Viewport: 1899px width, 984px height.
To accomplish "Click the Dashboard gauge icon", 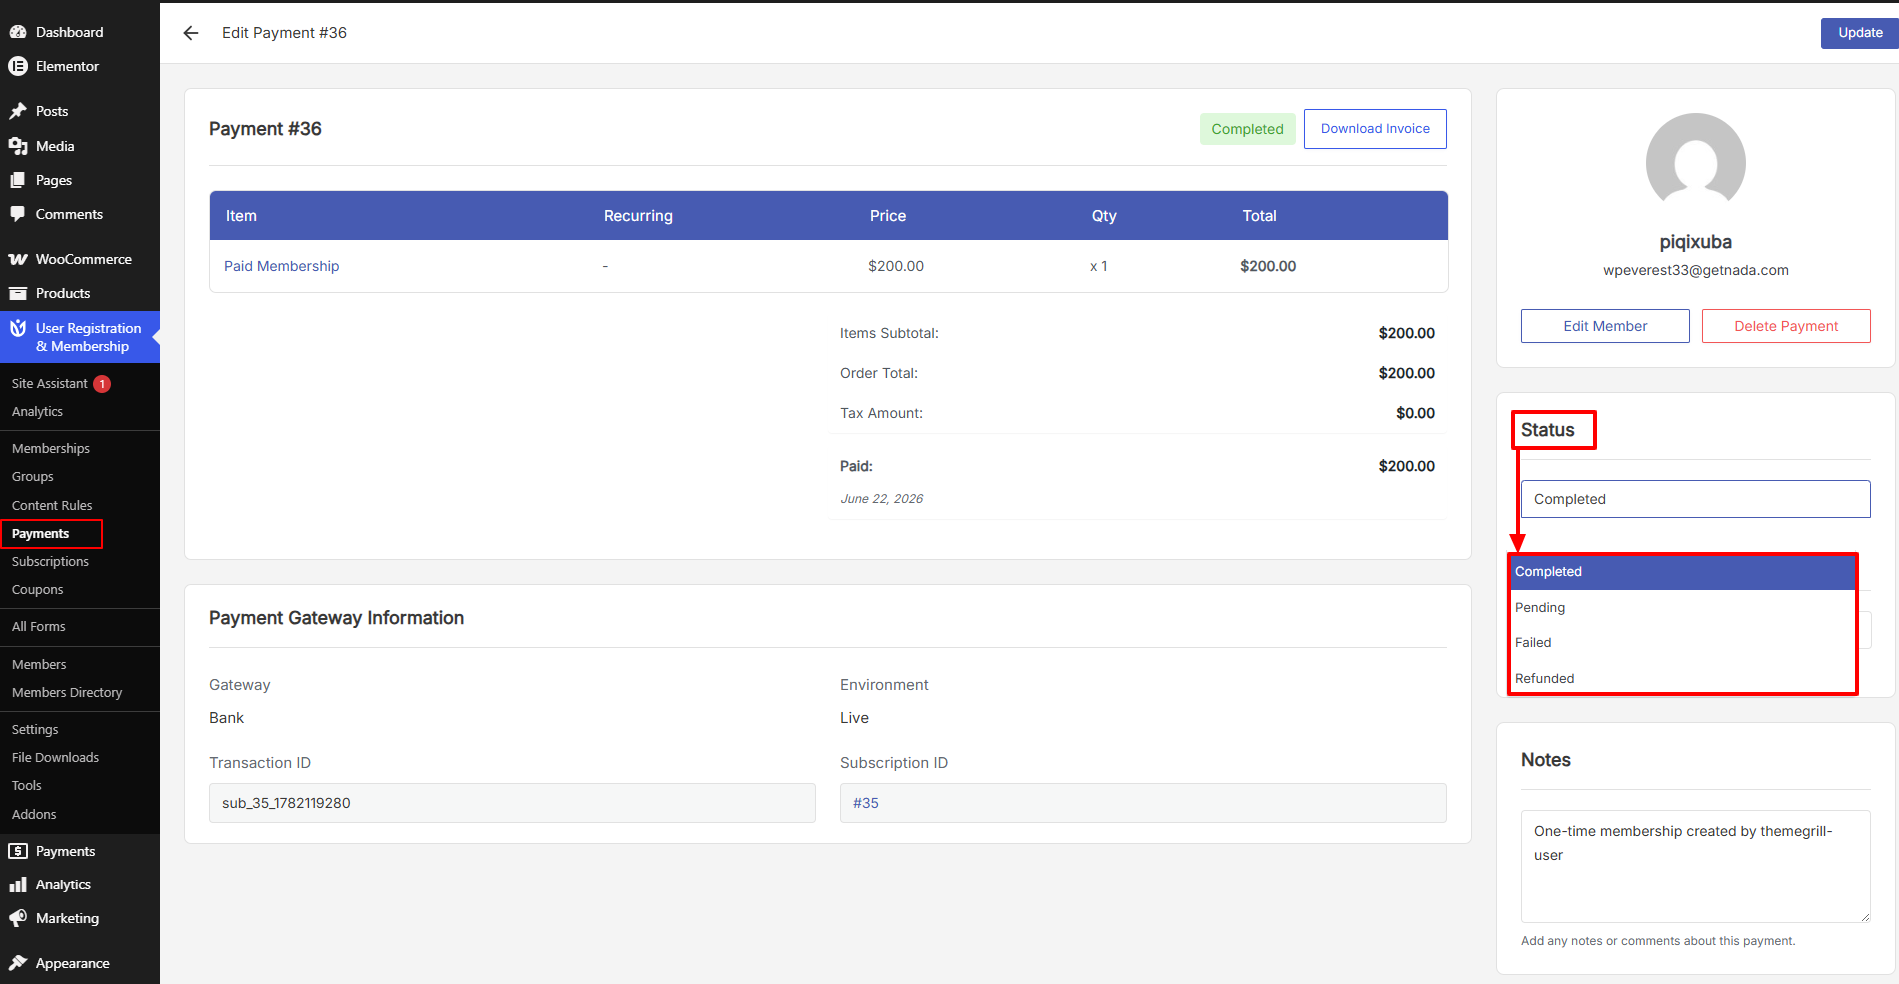I will [x=18, y=32].
